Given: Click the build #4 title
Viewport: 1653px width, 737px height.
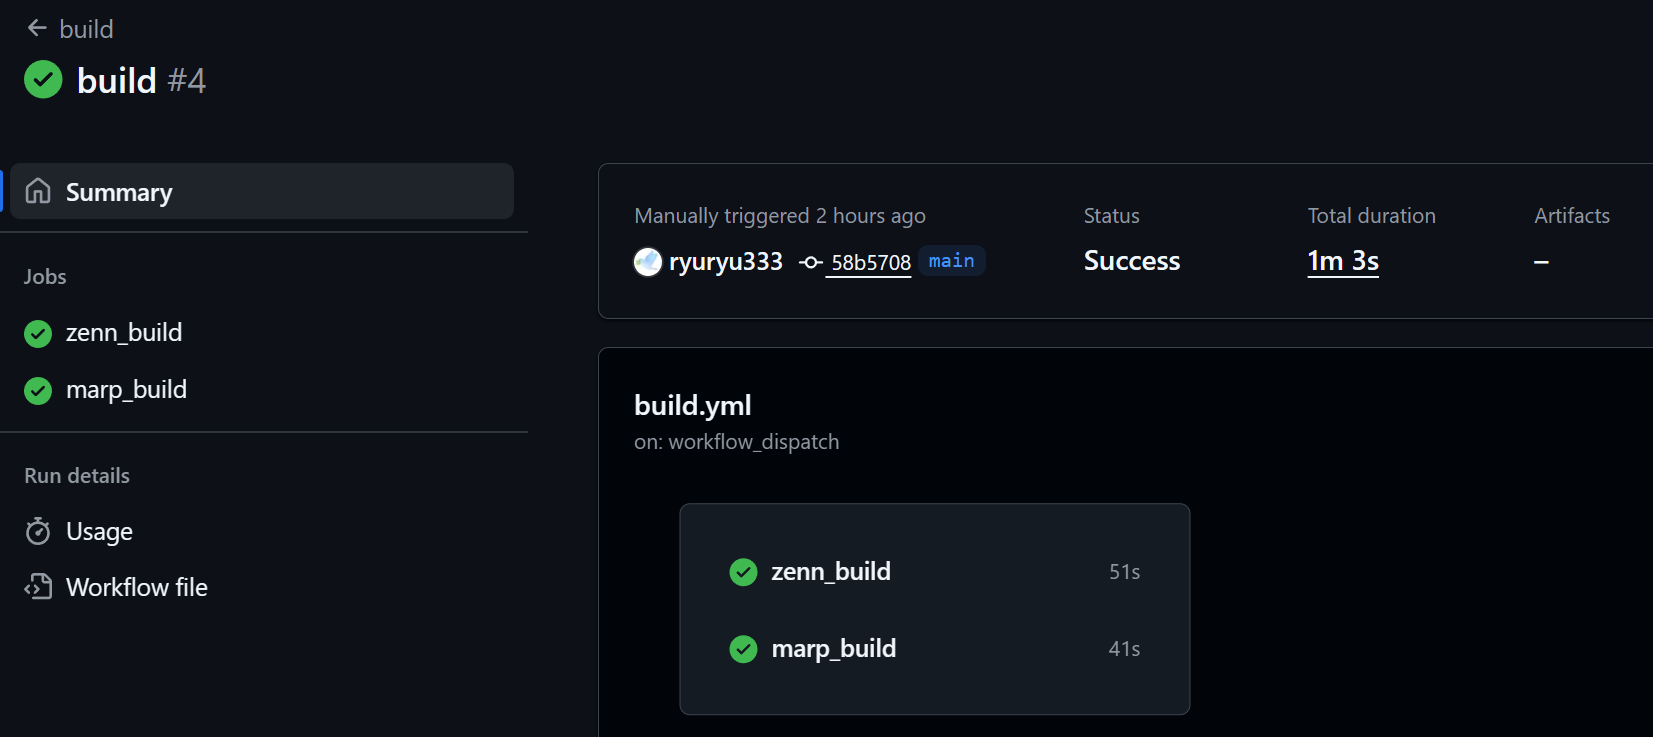Looking at the screenshot, I should 141,80.
